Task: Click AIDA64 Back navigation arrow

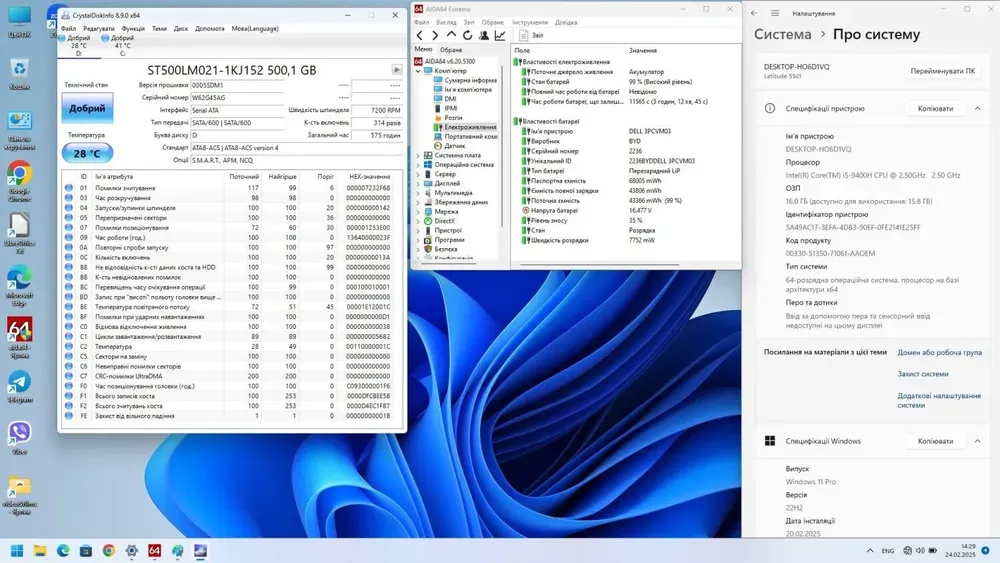Action: click(x=420, y=35)
